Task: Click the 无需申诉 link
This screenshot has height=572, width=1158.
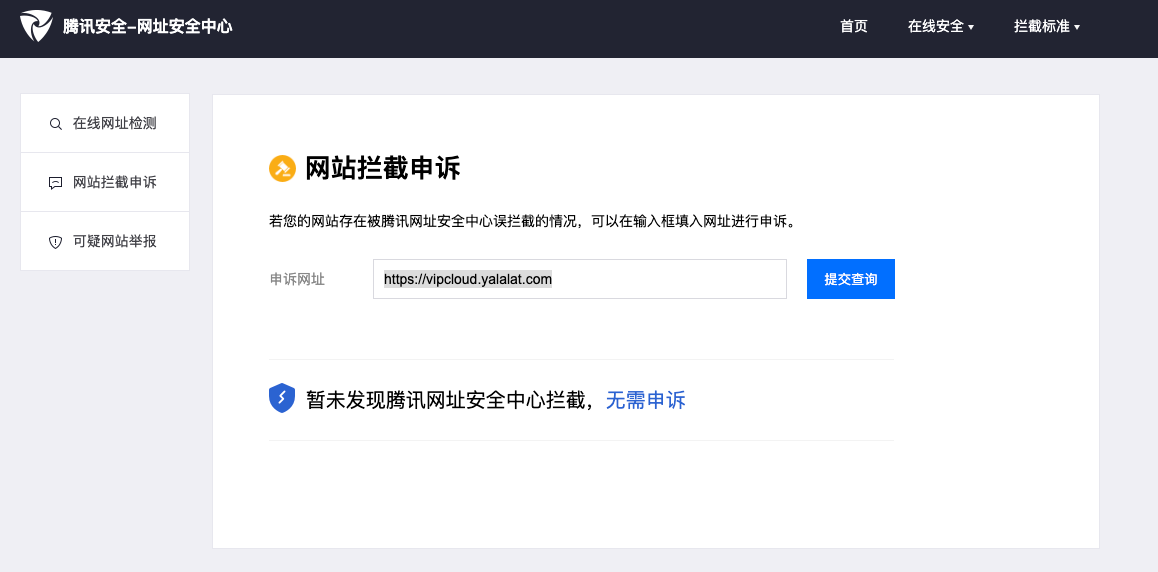Action: click(x=645, y=400)
